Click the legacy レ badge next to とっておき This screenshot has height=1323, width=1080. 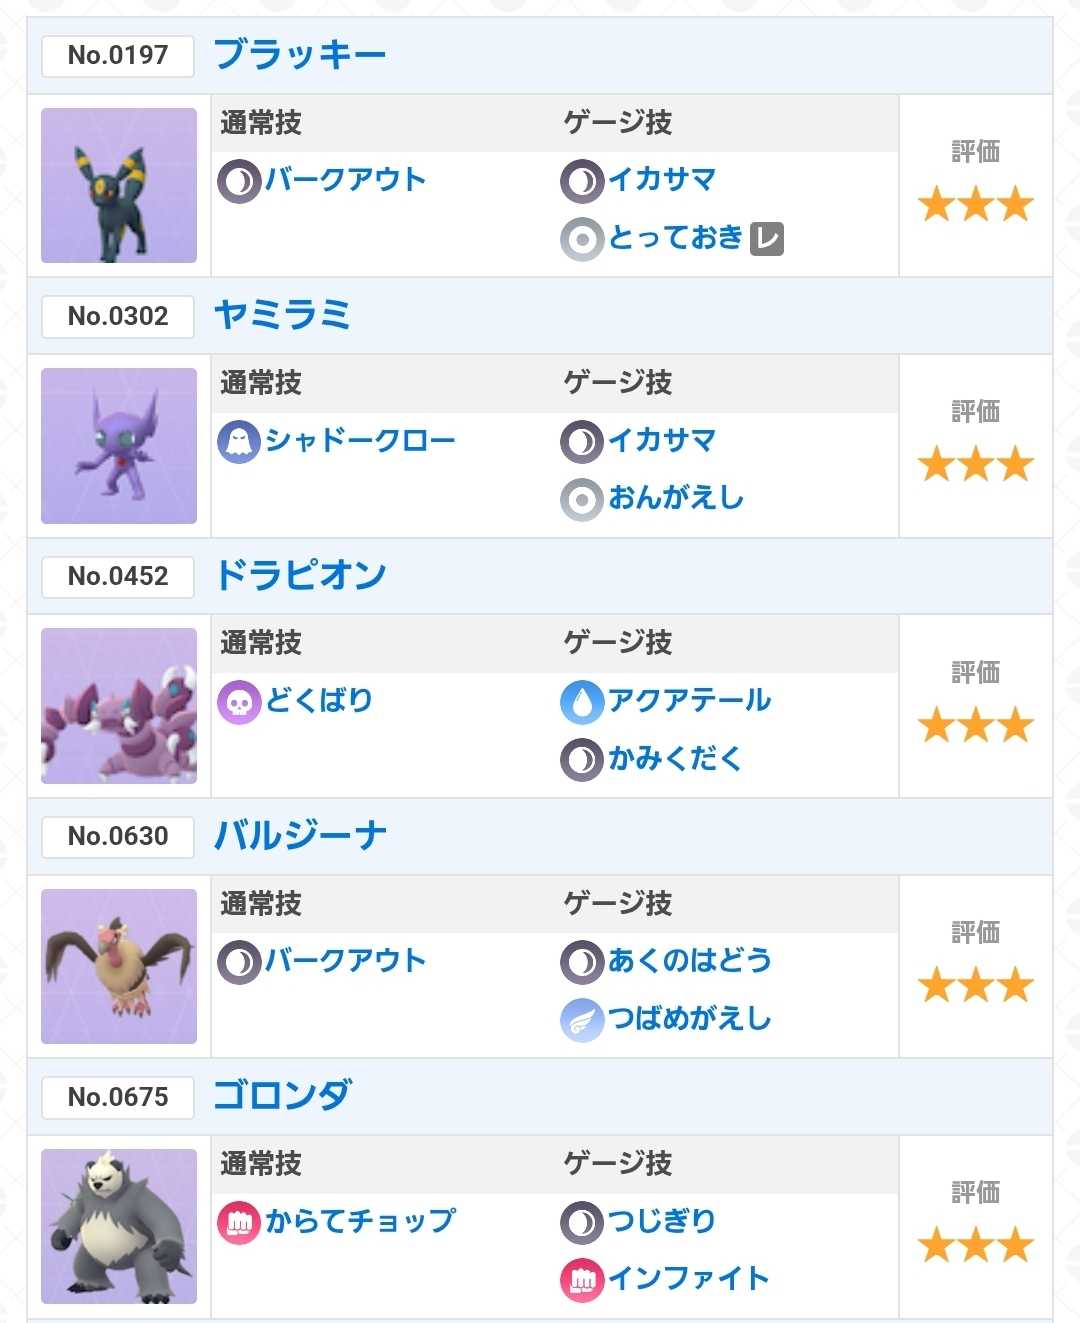(767, 239)
